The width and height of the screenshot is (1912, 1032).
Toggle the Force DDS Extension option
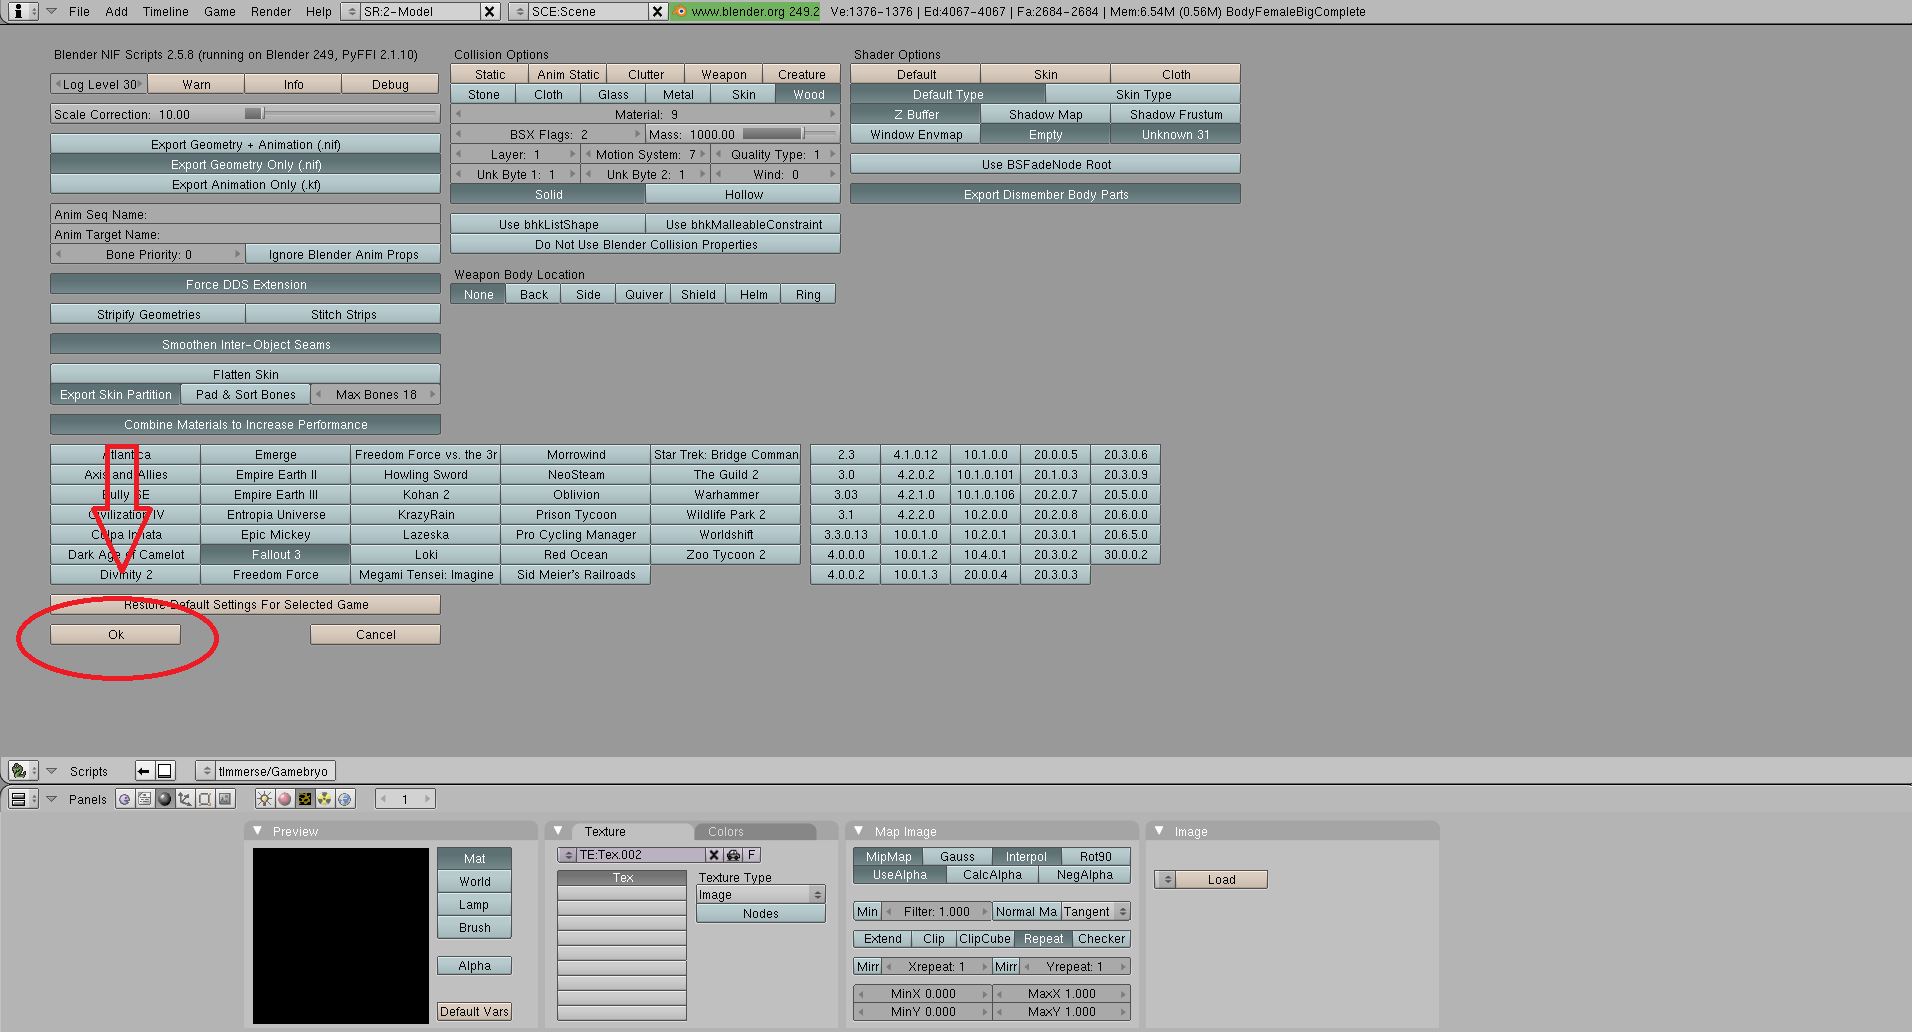point(245,284)
